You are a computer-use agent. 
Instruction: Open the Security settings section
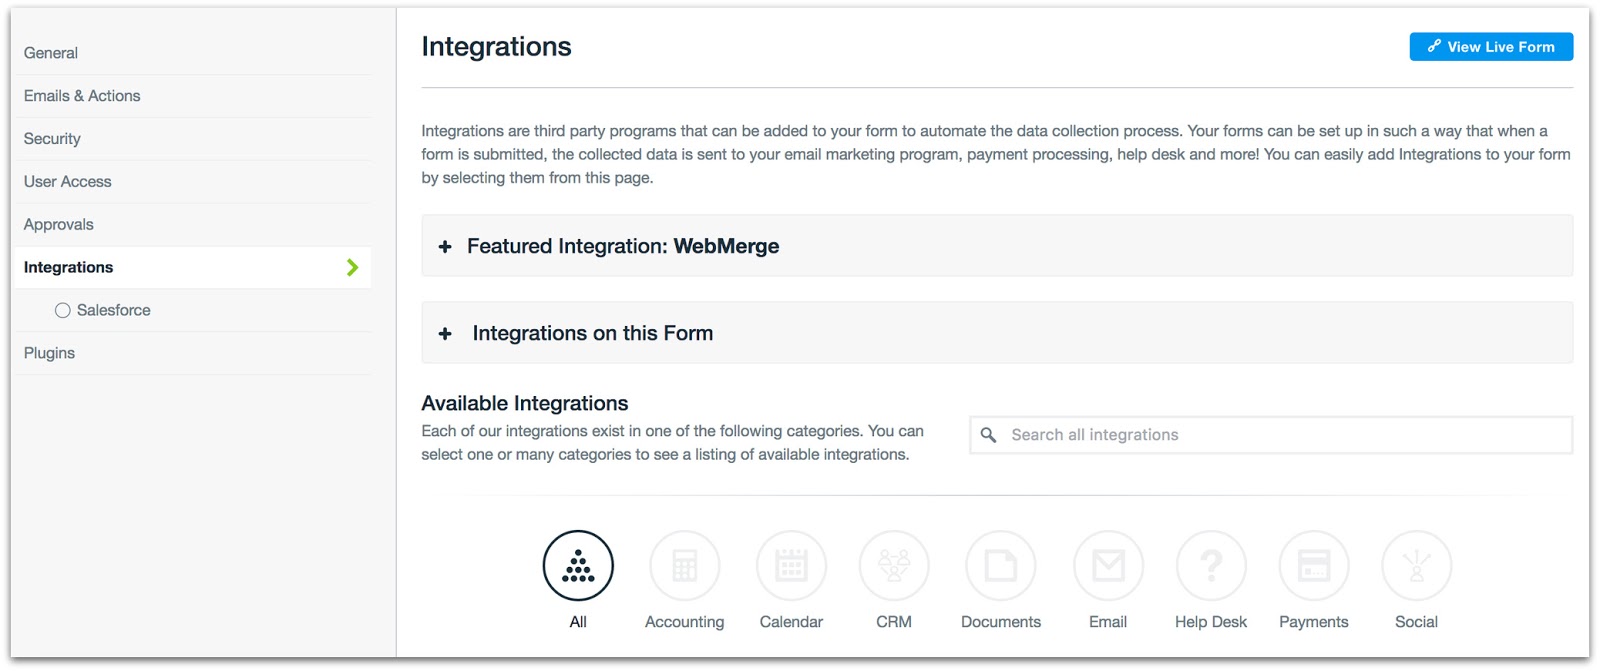(x=52, y=139)
